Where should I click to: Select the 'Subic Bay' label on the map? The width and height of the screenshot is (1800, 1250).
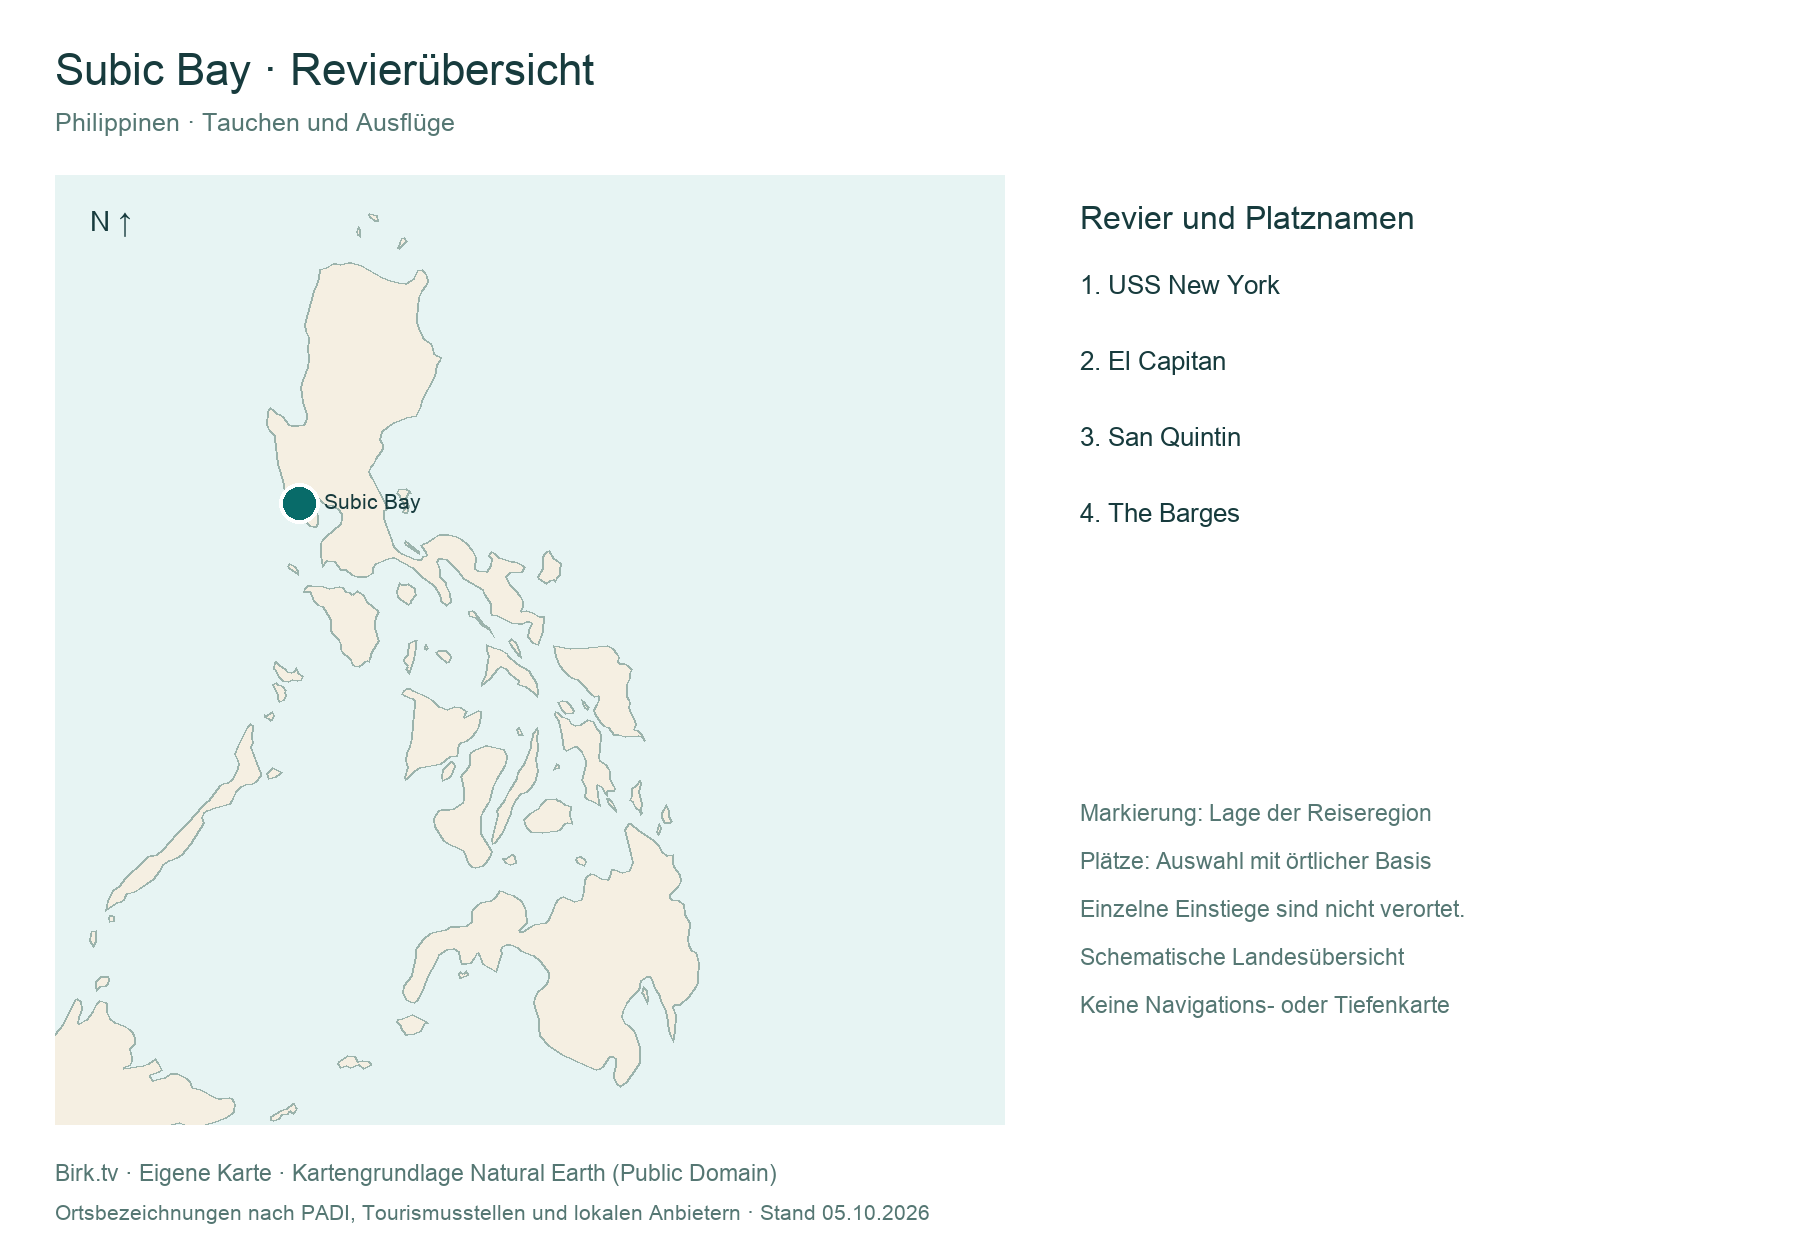point(372,502)
